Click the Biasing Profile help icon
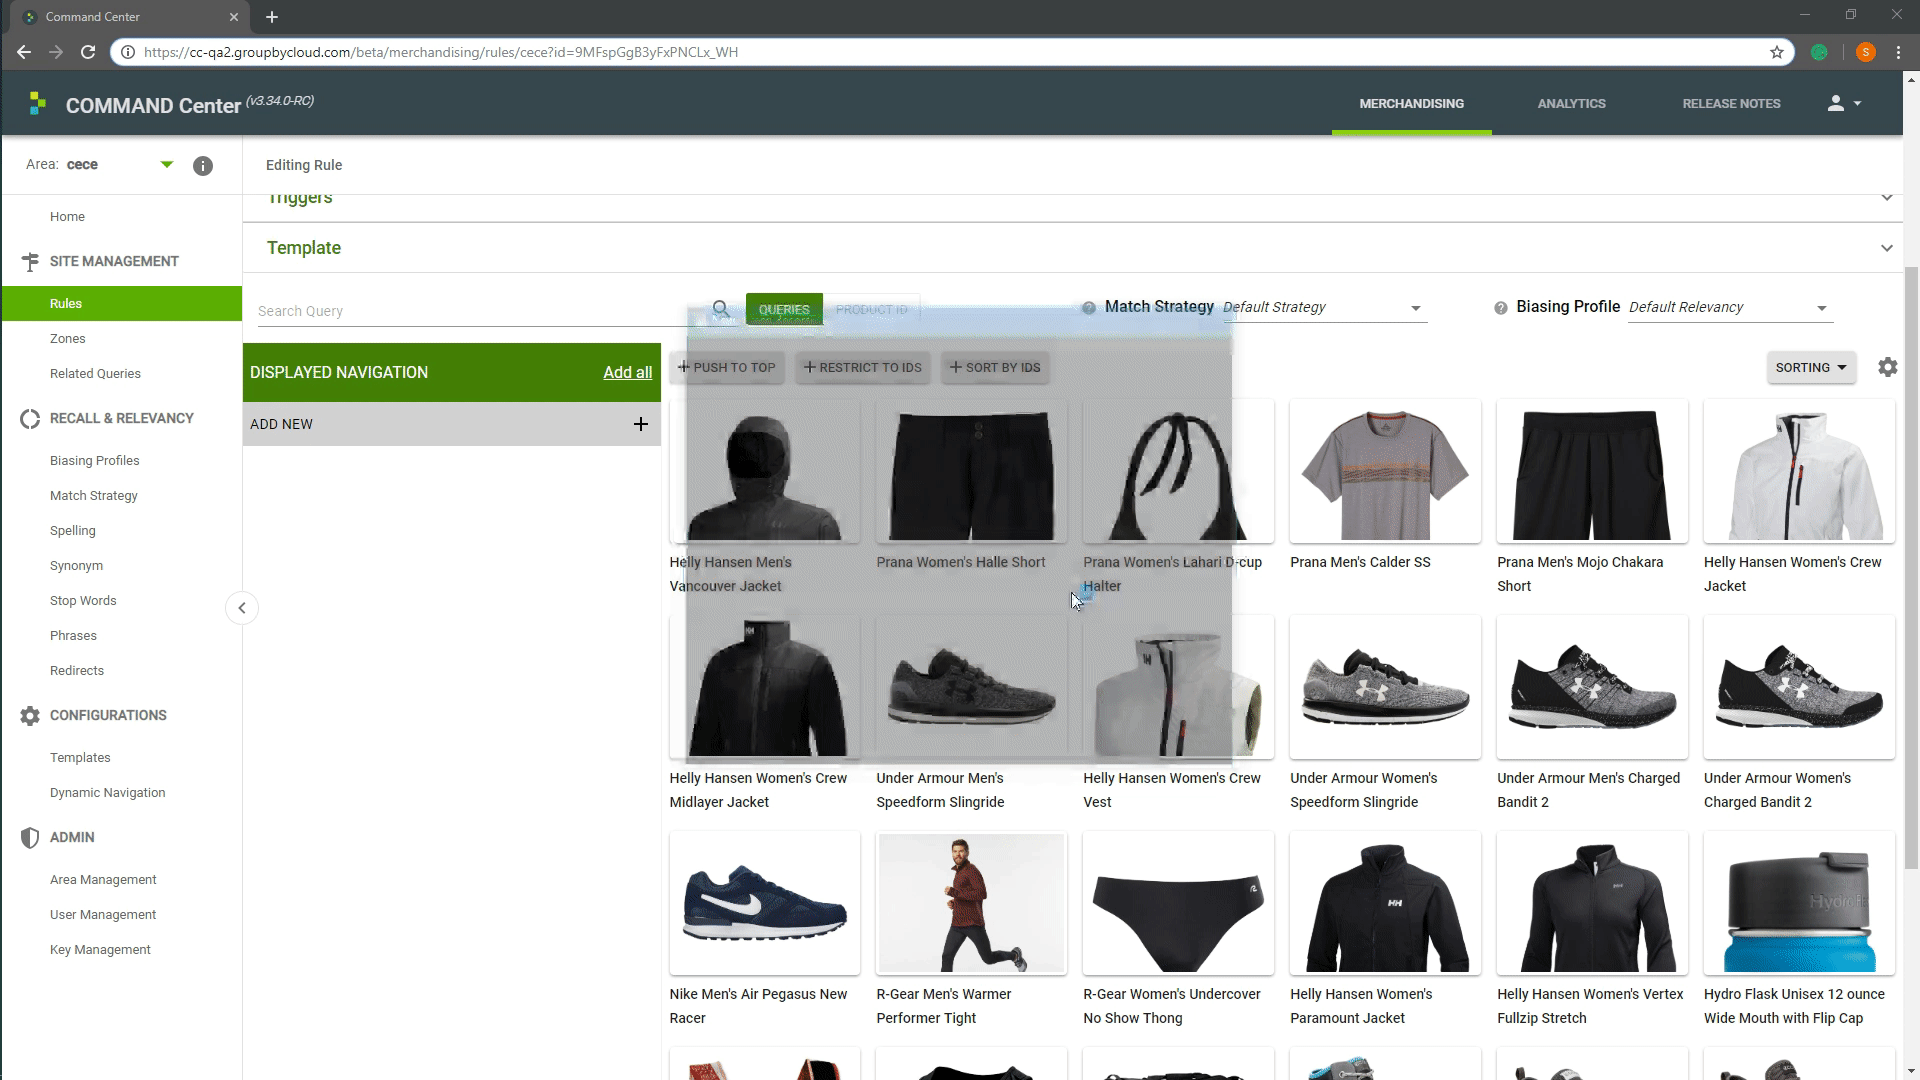 (1501, 308)
